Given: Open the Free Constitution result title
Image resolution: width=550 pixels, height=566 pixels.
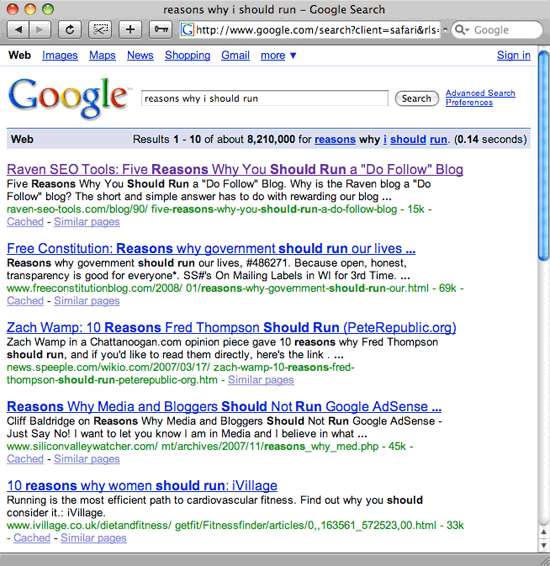Looking at the screenshot, I should 211,248.
